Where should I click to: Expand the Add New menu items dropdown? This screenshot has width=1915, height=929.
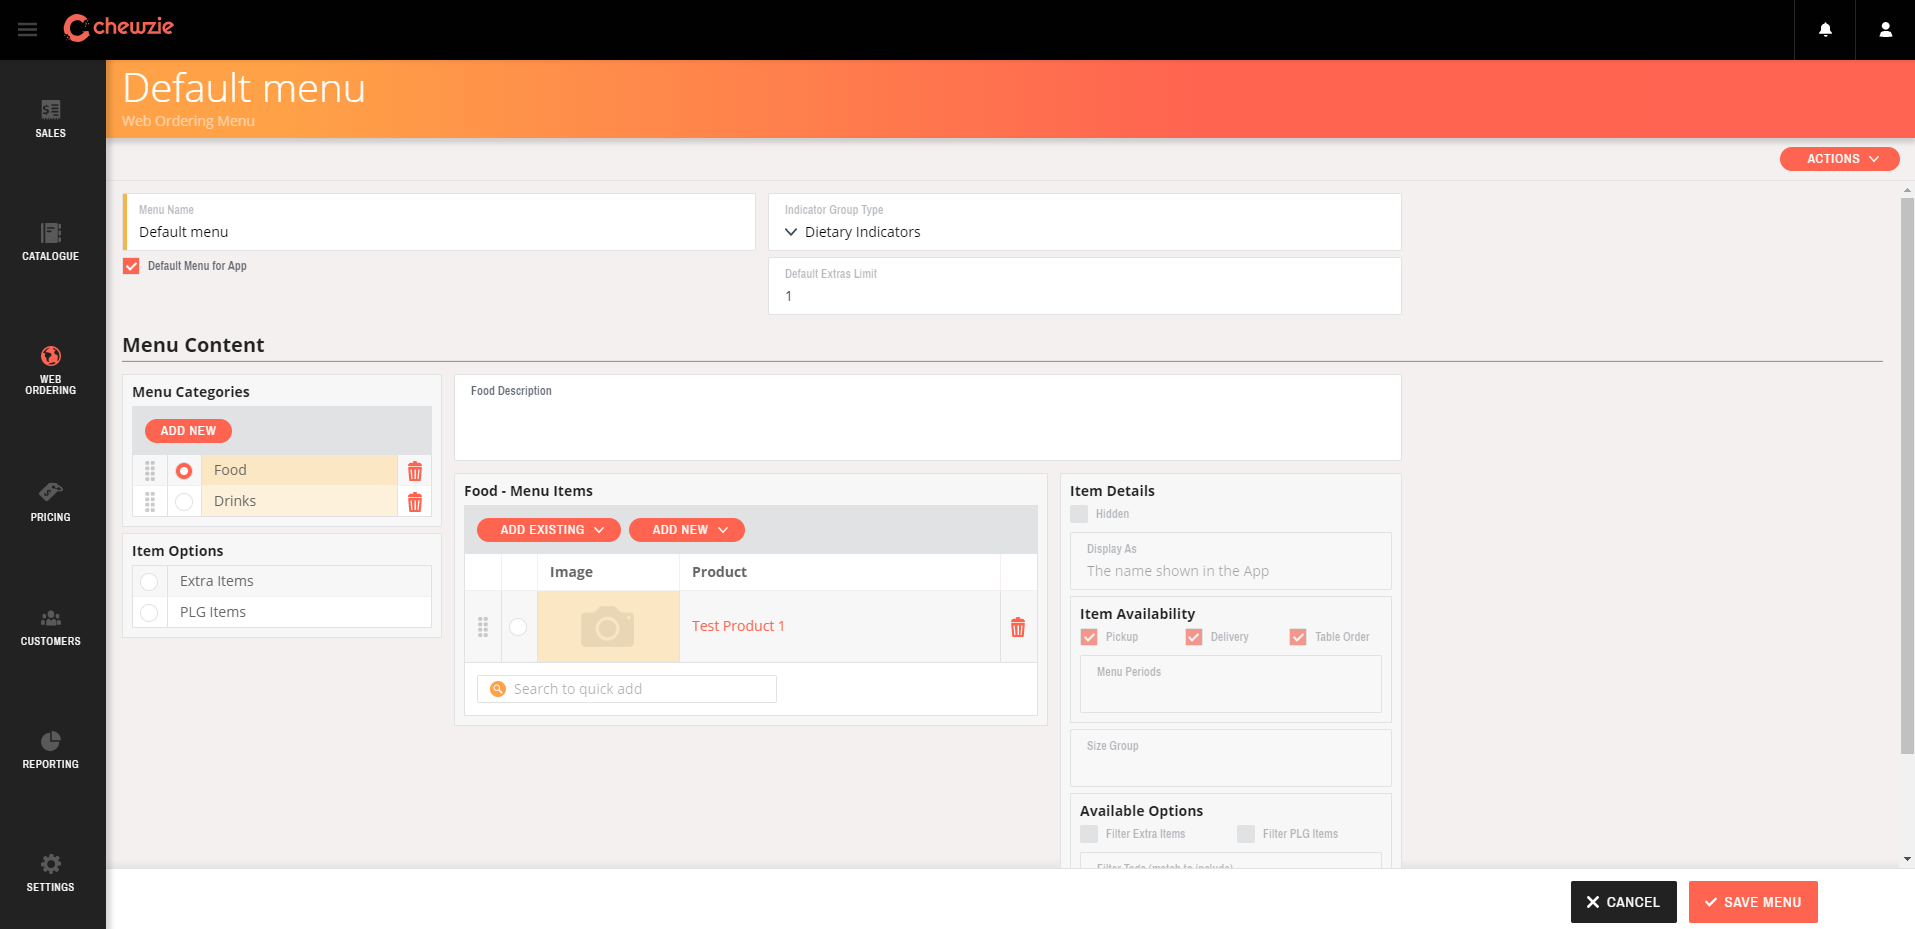pyautogui.click(x=687, y=530)
